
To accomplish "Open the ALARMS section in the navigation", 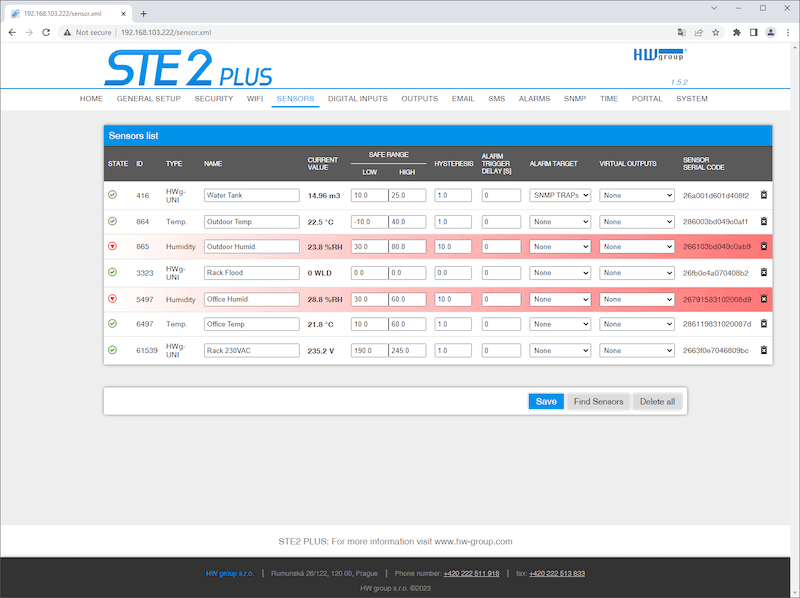I will pos(534,98).
